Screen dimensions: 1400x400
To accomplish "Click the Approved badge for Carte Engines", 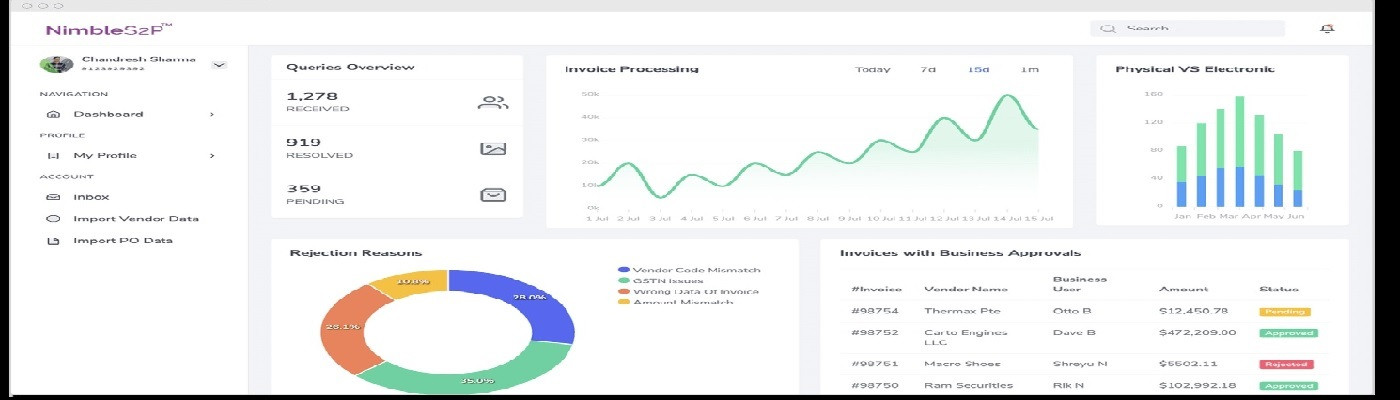I will (x=1288, y=333).
